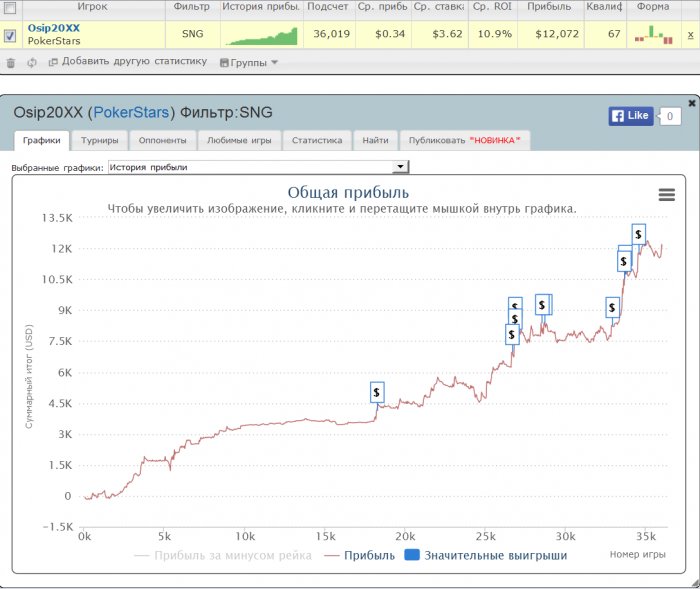The height and width of the screenshot is (589, 700).
Task: Click the refresh arrows icon
Action: [x=31, y=63]
